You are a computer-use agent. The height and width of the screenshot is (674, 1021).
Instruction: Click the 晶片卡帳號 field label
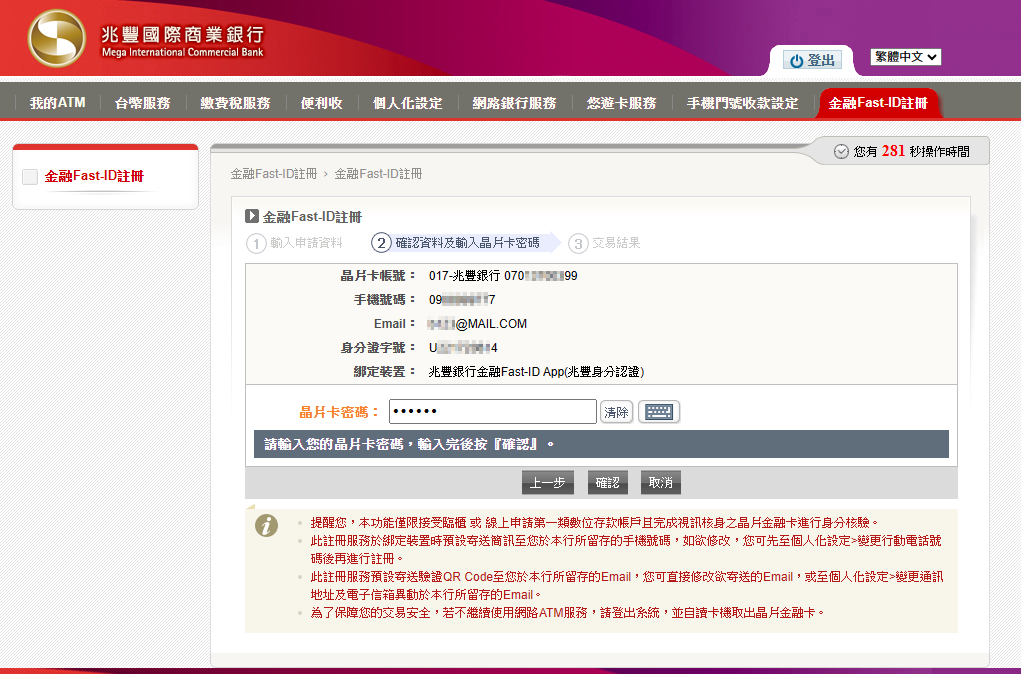coord(378,276)
